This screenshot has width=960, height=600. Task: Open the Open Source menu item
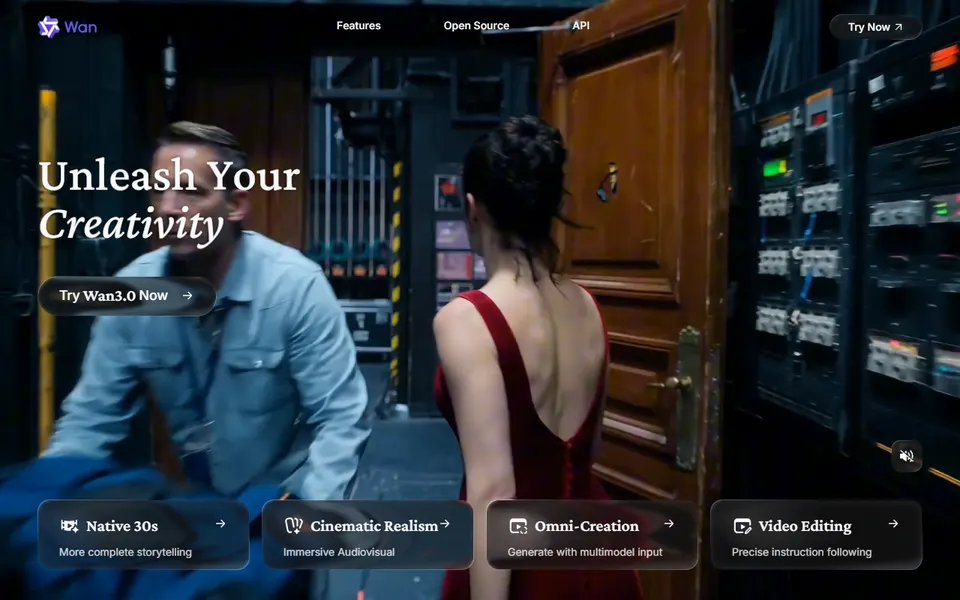[x=476, y=26]
